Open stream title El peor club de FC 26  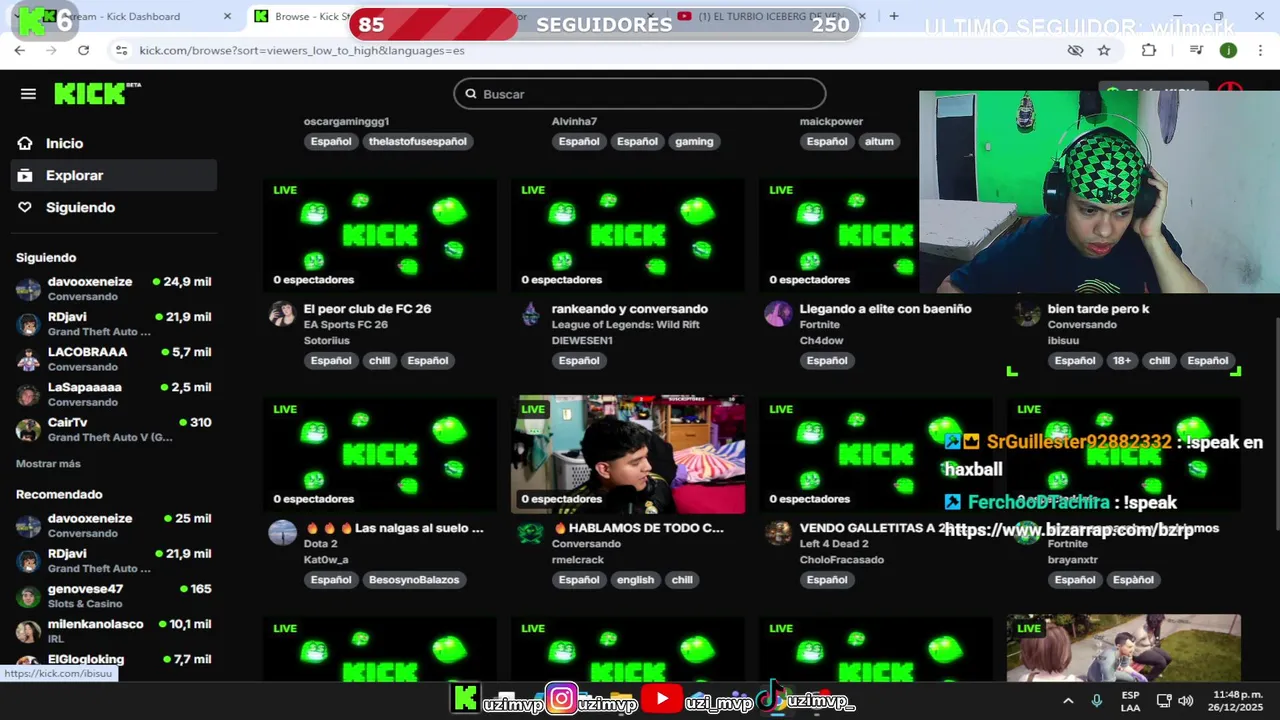tap(367, 309)
